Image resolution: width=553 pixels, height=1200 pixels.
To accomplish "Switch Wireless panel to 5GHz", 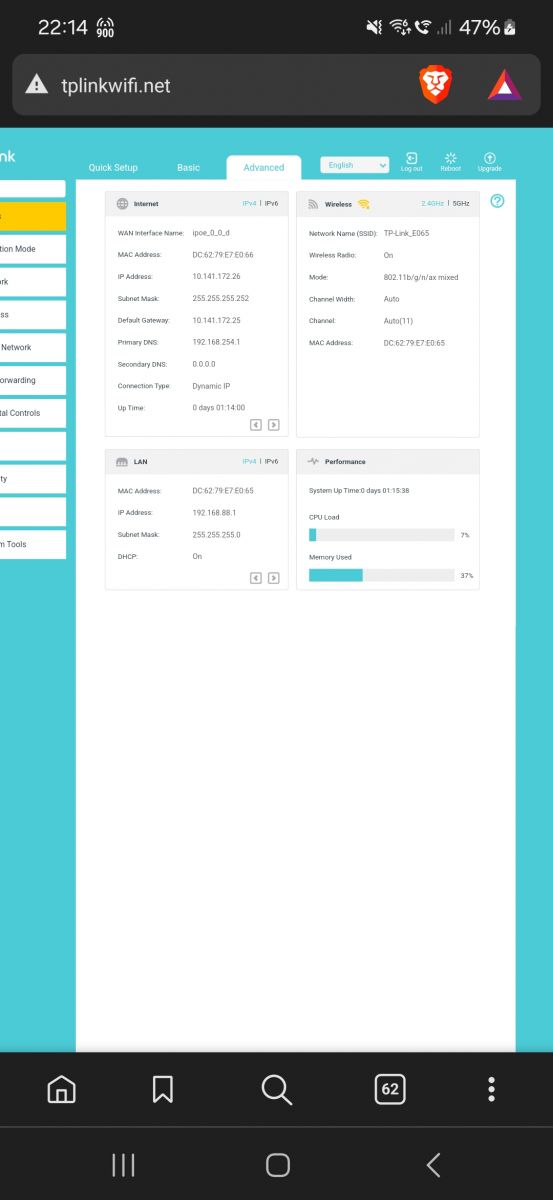I will (x=461, y=203).
